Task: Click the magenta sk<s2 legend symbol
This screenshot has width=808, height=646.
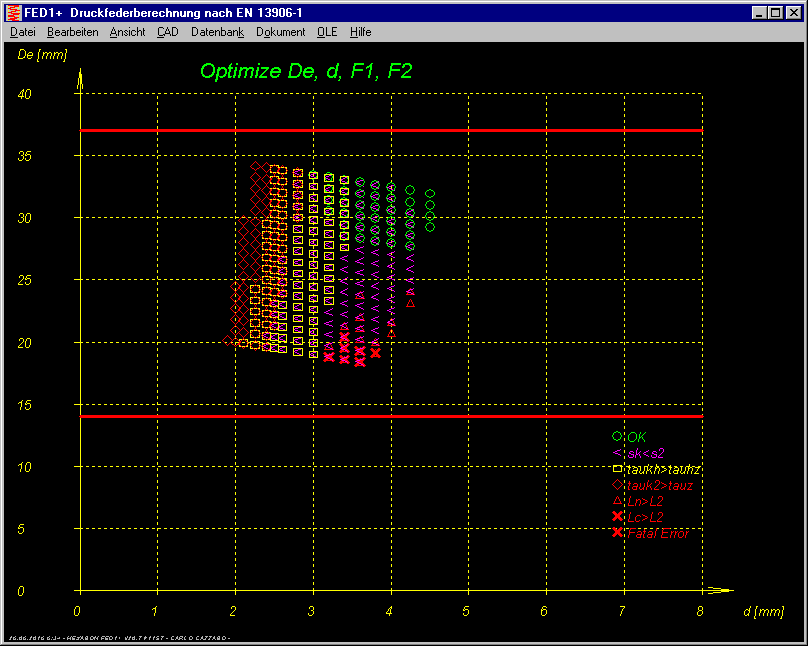Action: point(617,453)
